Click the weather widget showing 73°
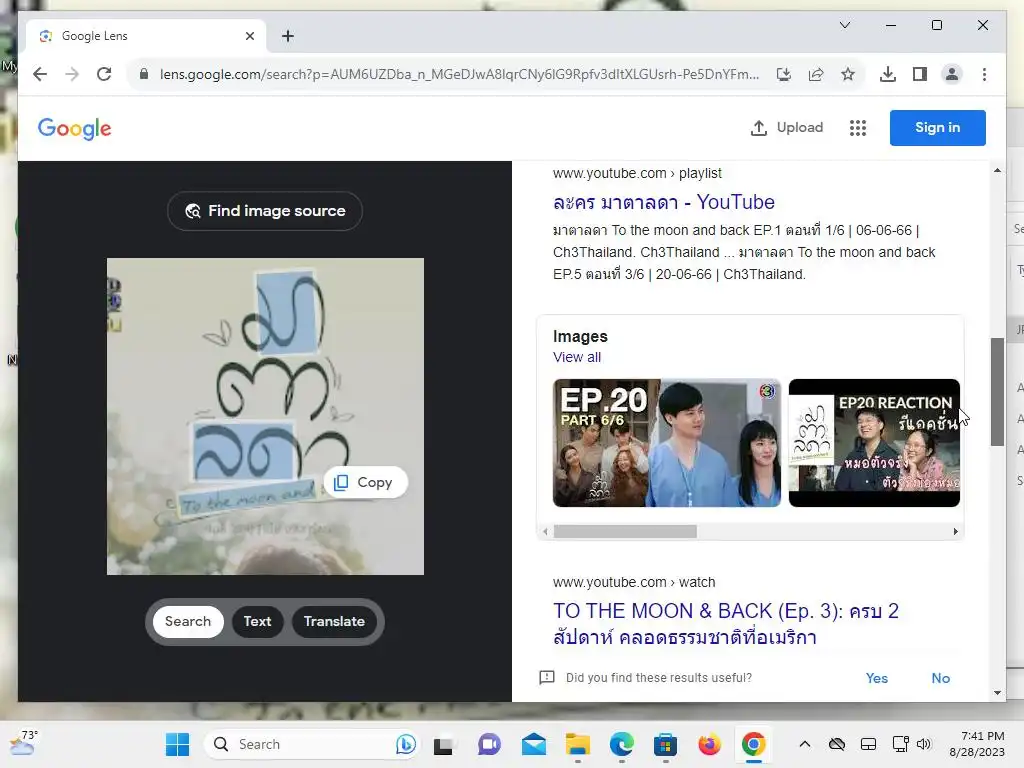The width and height of the screenshot is (1024, 768). click(x=24, y=743)
